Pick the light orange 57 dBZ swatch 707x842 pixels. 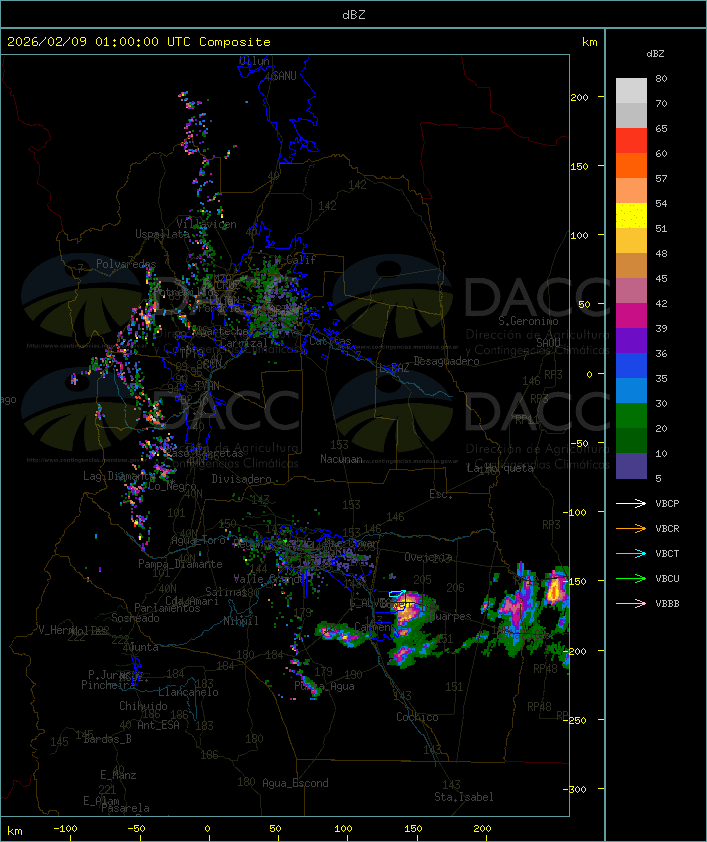(x=631, y=190)
